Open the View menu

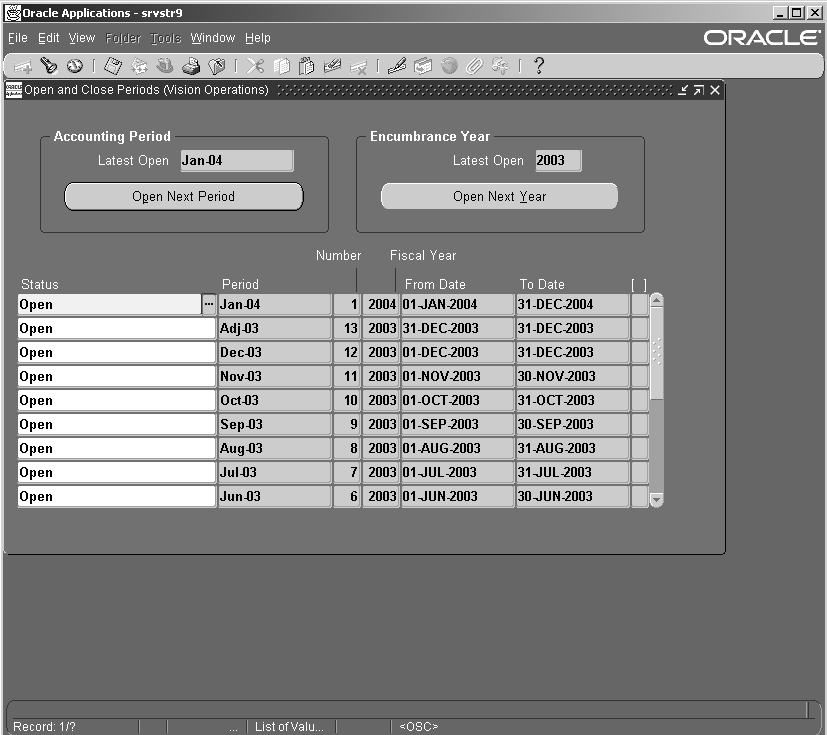click(x=82, y=38)
